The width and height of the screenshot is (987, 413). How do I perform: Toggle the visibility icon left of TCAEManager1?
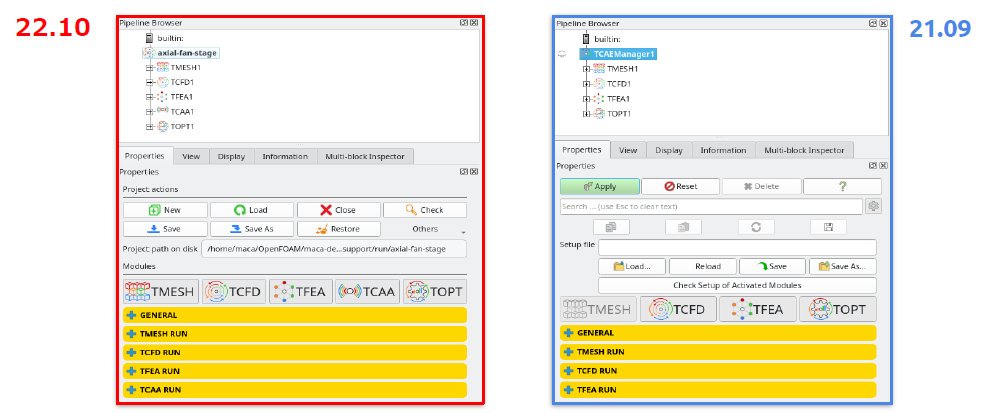(x=563, y=54)
